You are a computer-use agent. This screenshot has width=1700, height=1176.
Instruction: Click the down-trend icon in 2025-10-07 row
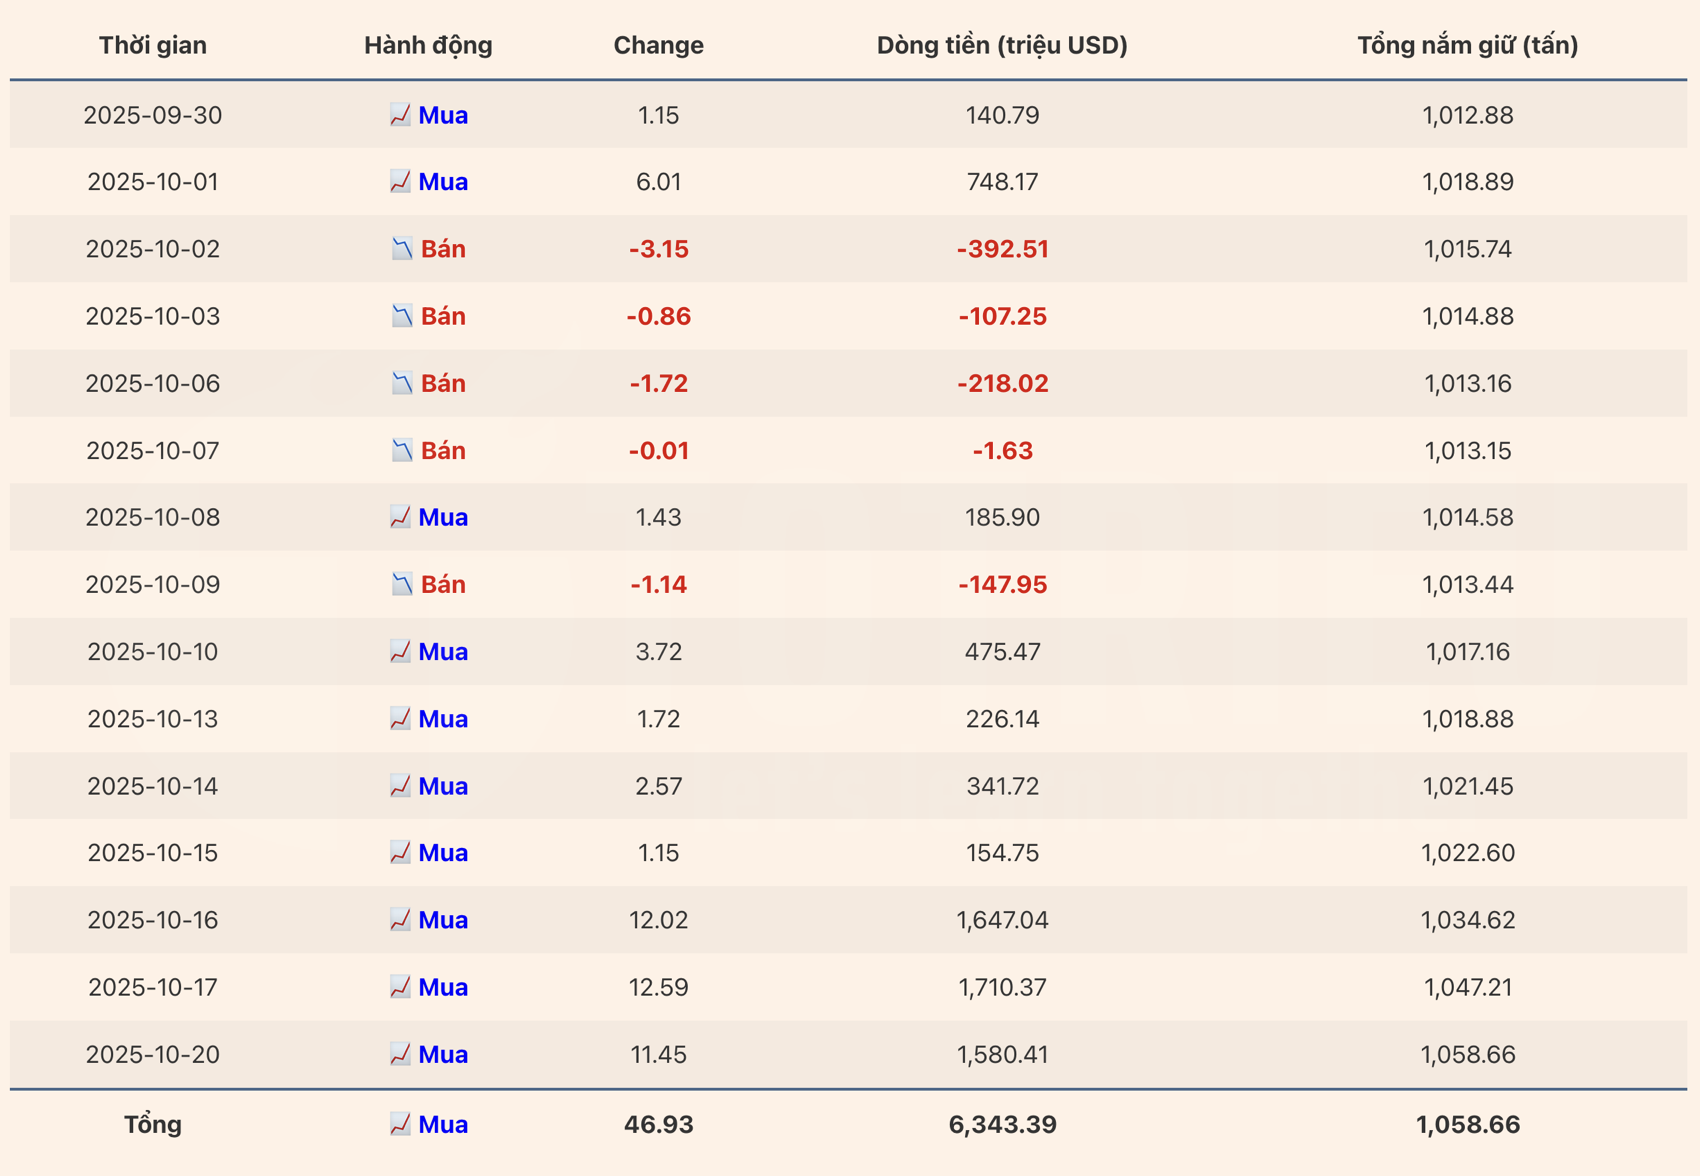click(402, 451)
